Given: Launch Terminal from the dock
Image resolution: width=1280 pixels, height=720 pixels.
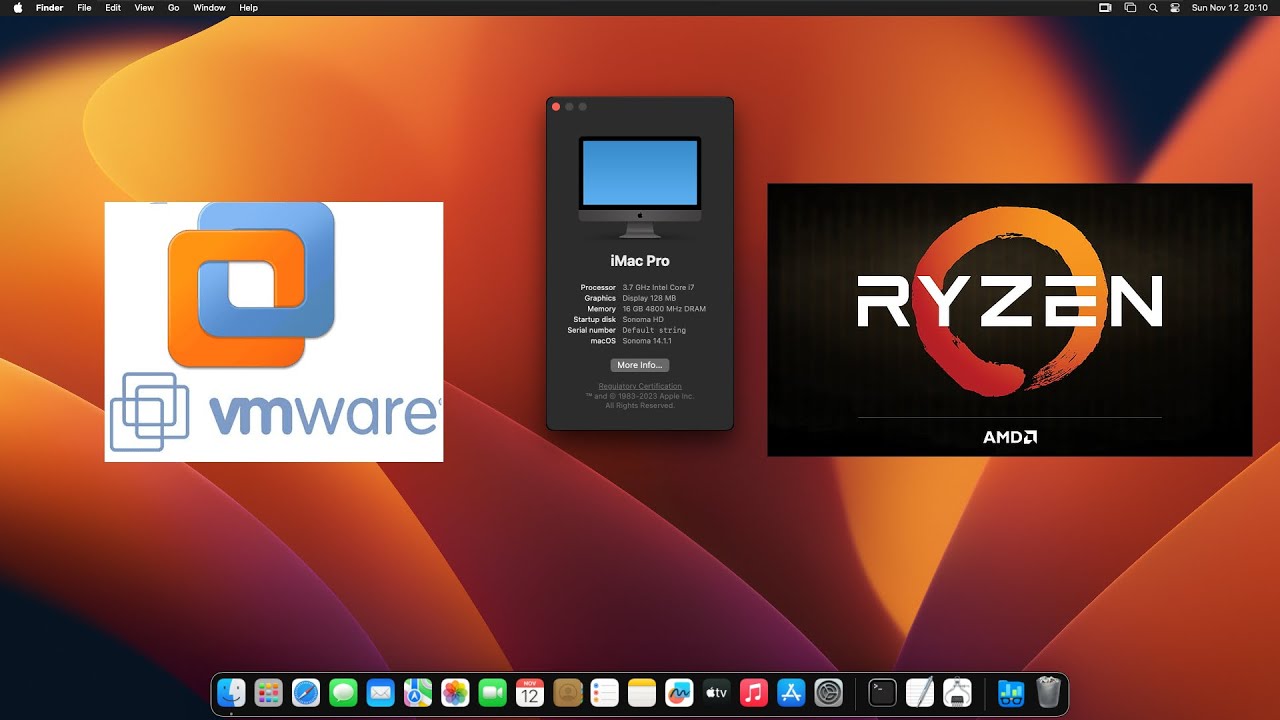Looking at the screenshot, I should point(882,692).
